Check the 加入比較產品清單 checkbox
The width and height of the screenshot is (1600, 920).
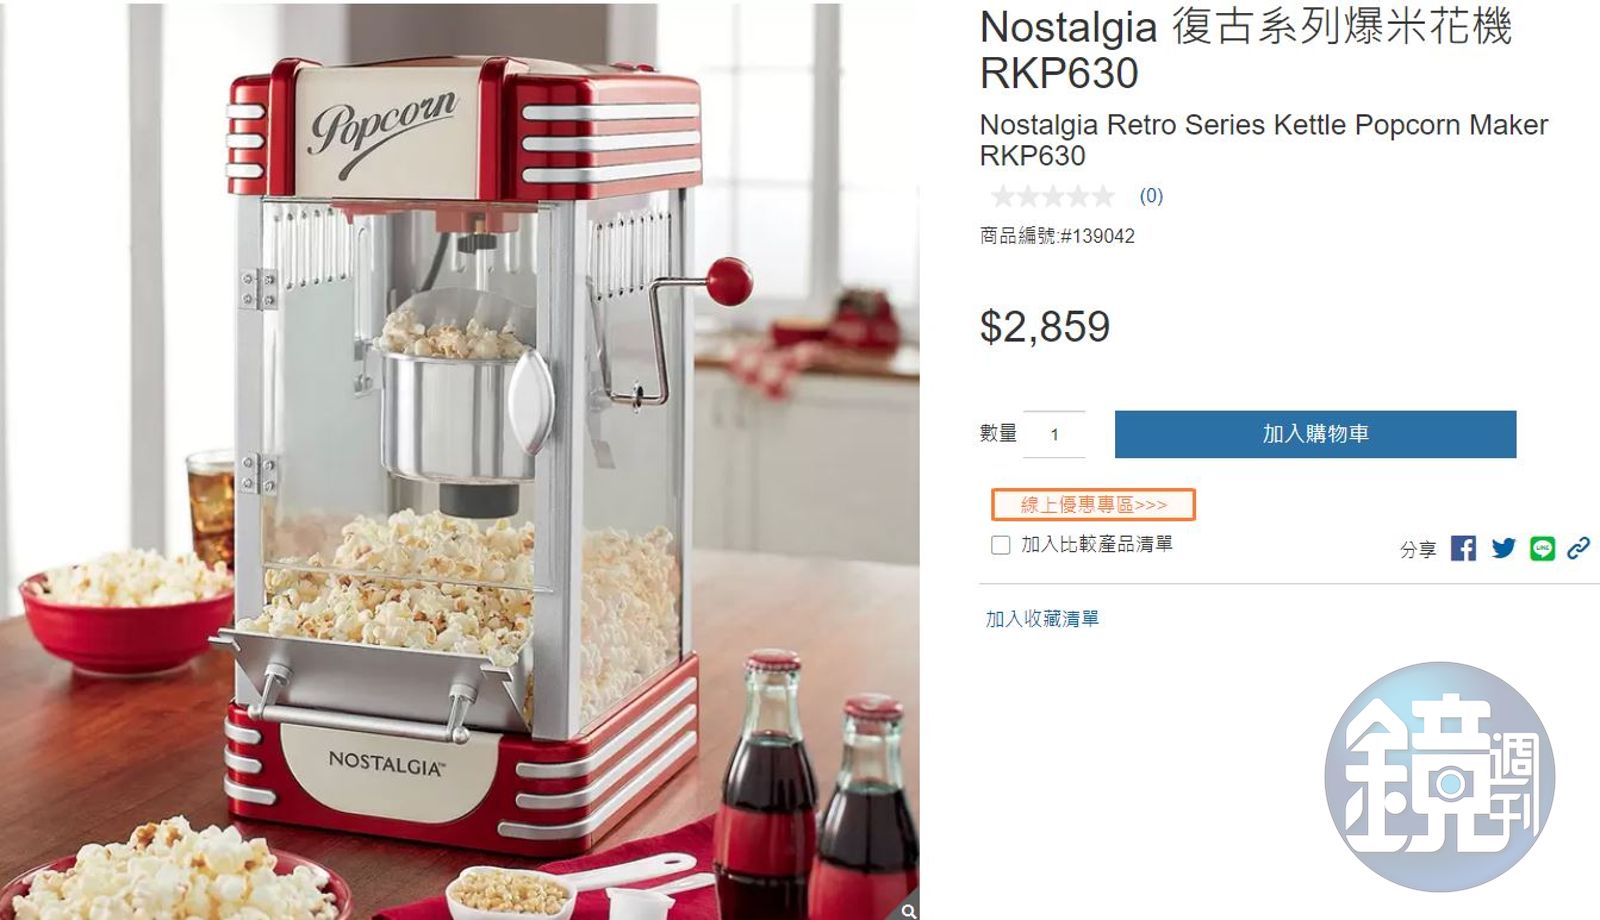tap(1000, 545)
